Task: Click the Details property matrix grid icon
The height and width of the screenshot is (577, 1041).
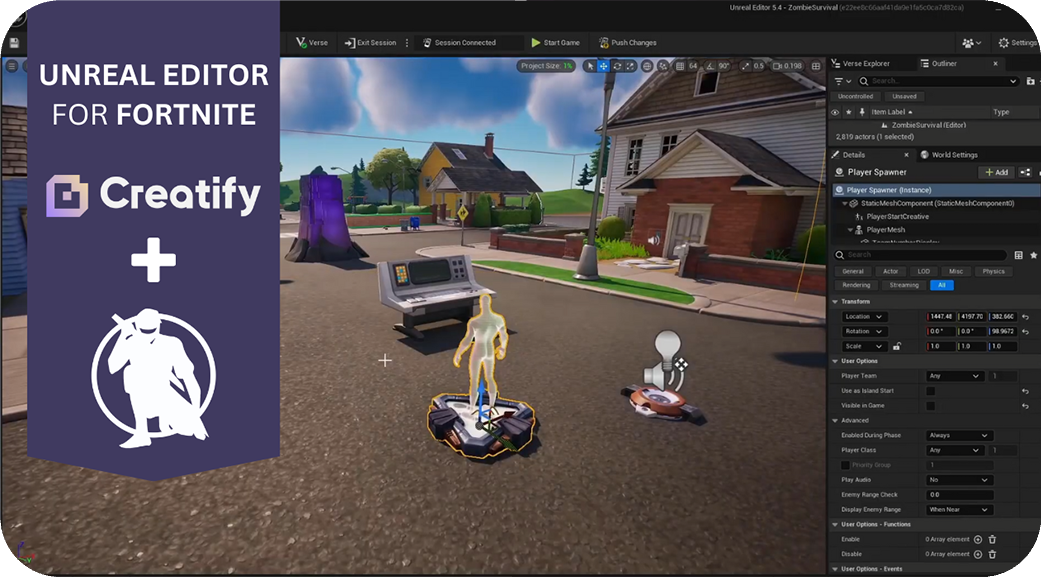Action: click(1018, 255)
